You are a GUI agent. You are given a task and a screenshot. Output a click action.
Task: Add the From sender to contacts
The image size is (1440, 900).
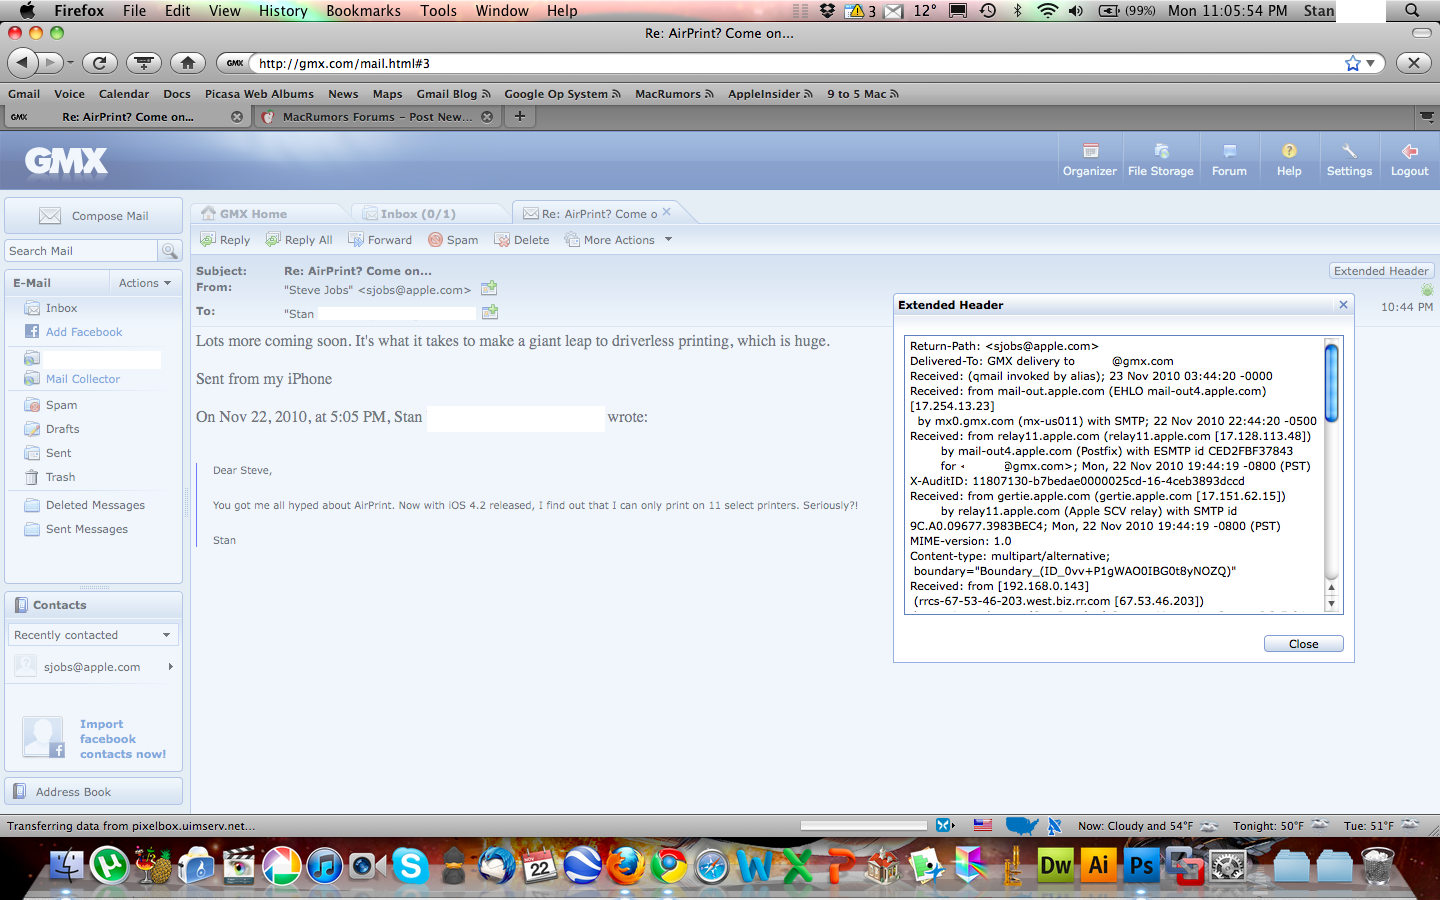[x=489, y=289]
